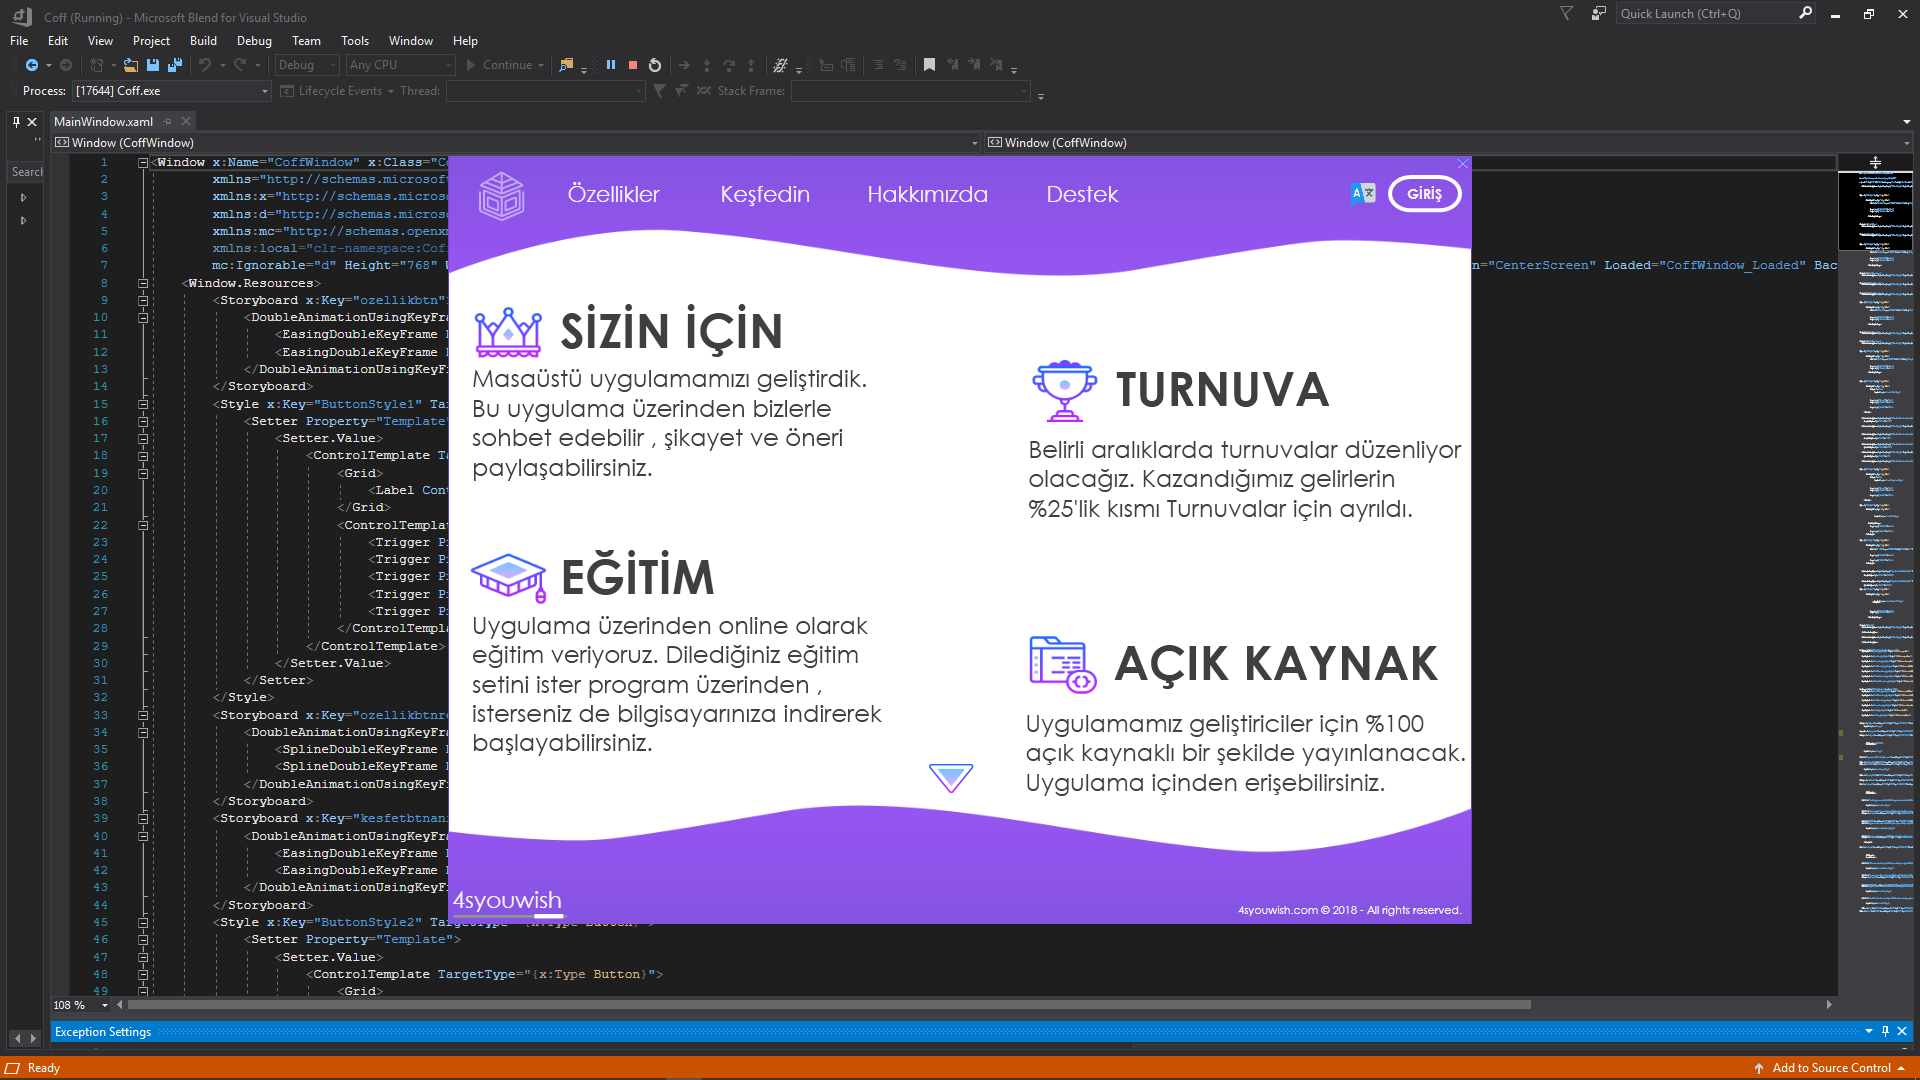Click the Decrease Indent icon

(878, 65)
